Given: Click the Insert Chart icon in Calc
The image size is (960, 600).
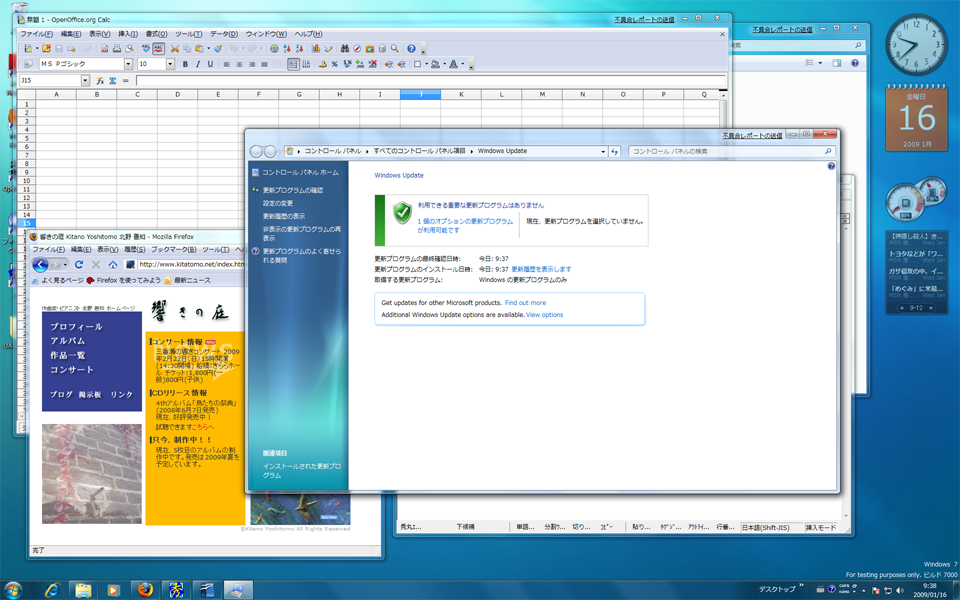Looking at the screenshot, I should click(x=316, y=48).
